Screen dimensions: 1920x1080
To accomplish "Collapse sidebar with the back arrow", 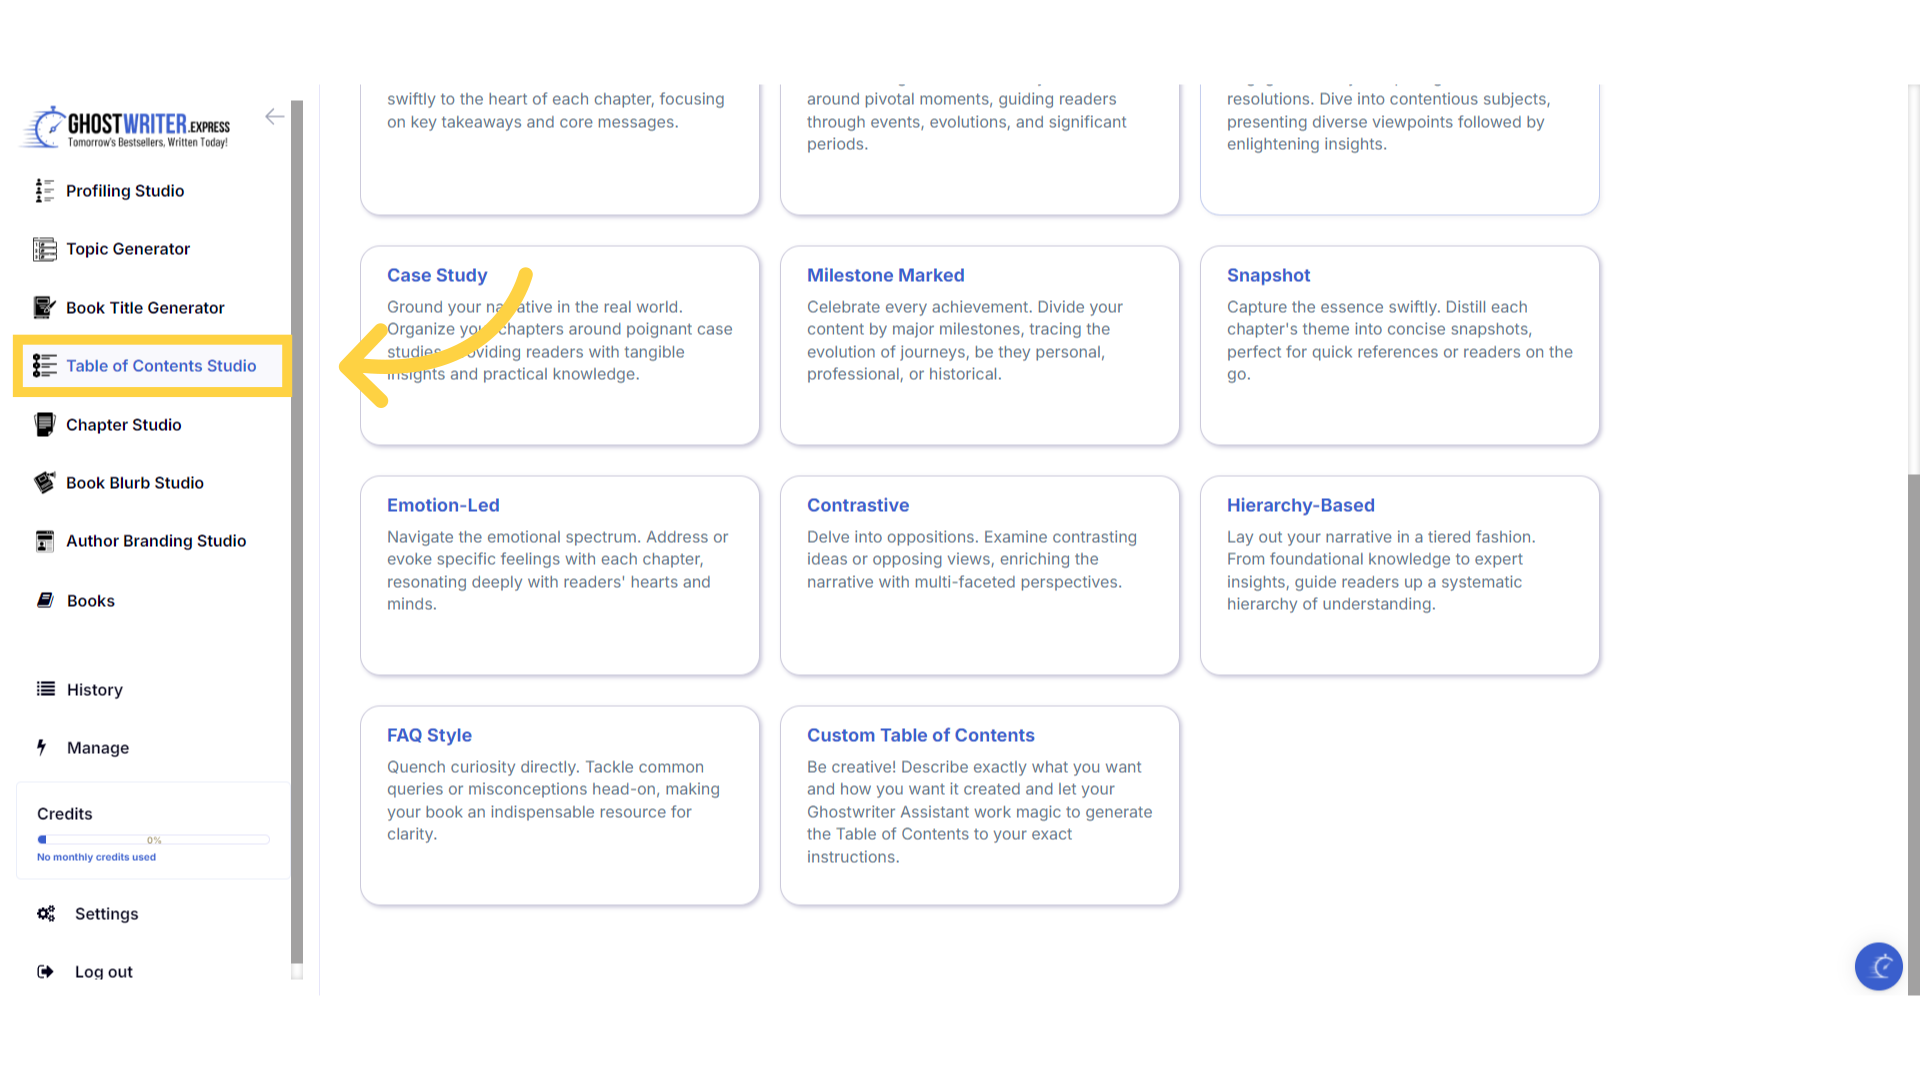I will point(274,117).
